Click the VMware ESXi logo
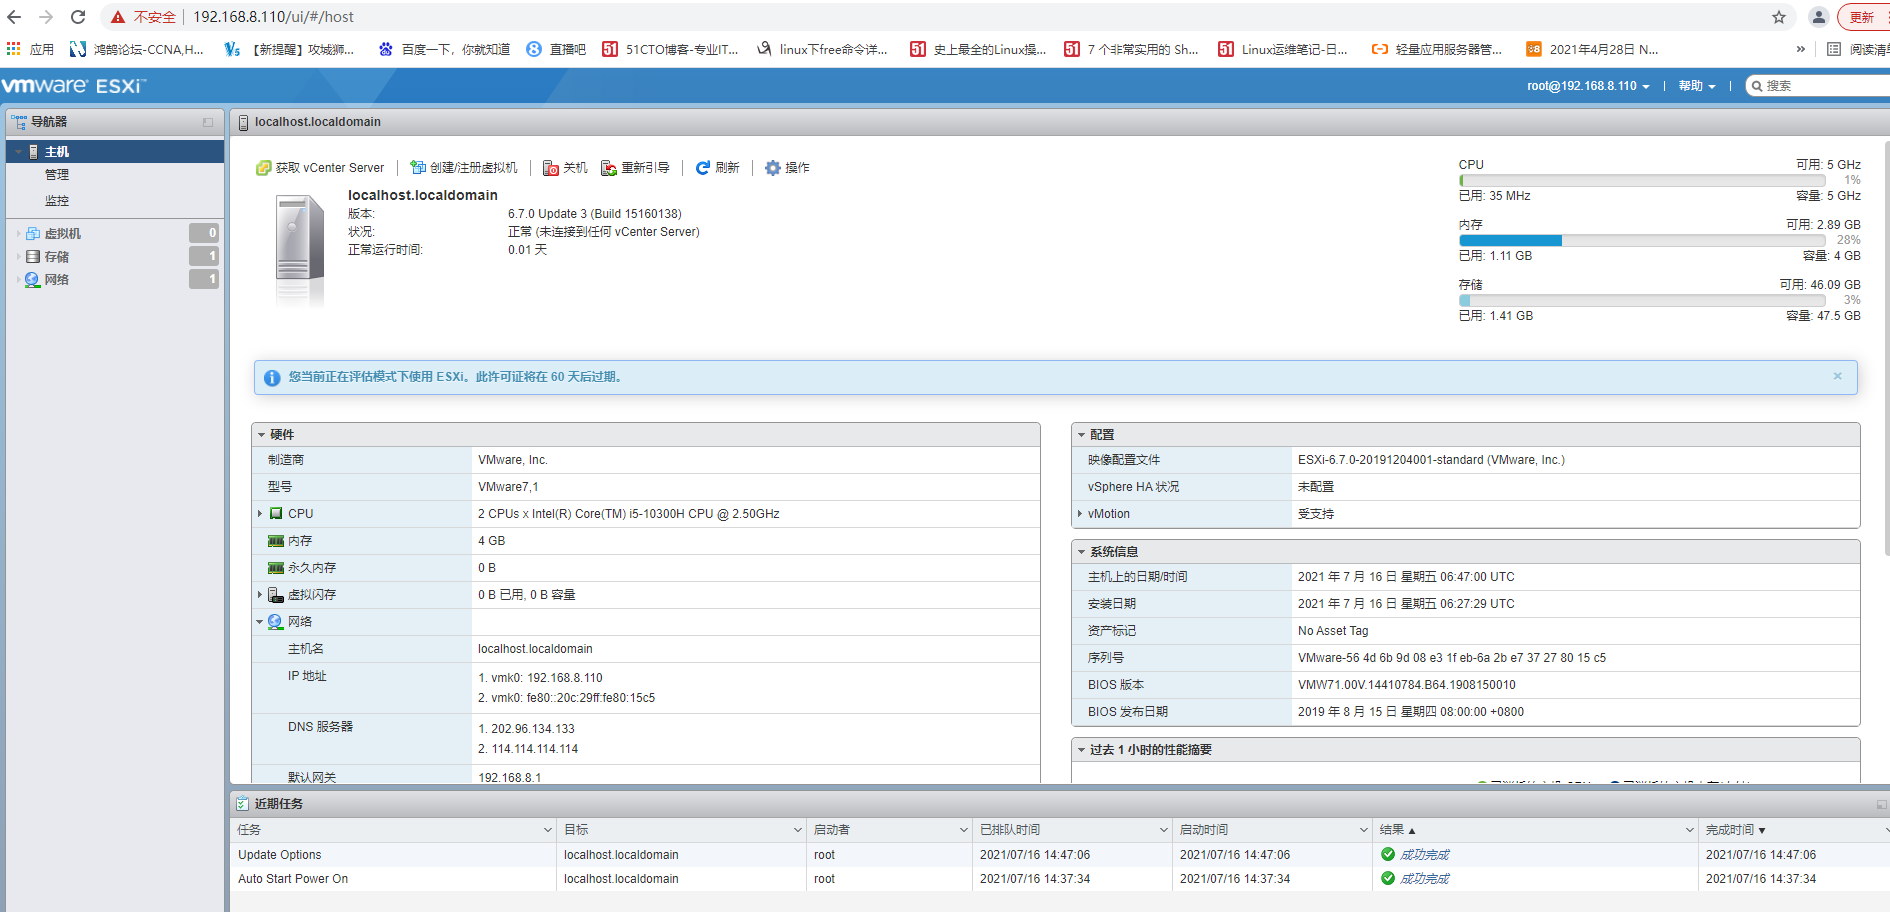This screenshot has width=1890, height=912. (x=74, y=86)
